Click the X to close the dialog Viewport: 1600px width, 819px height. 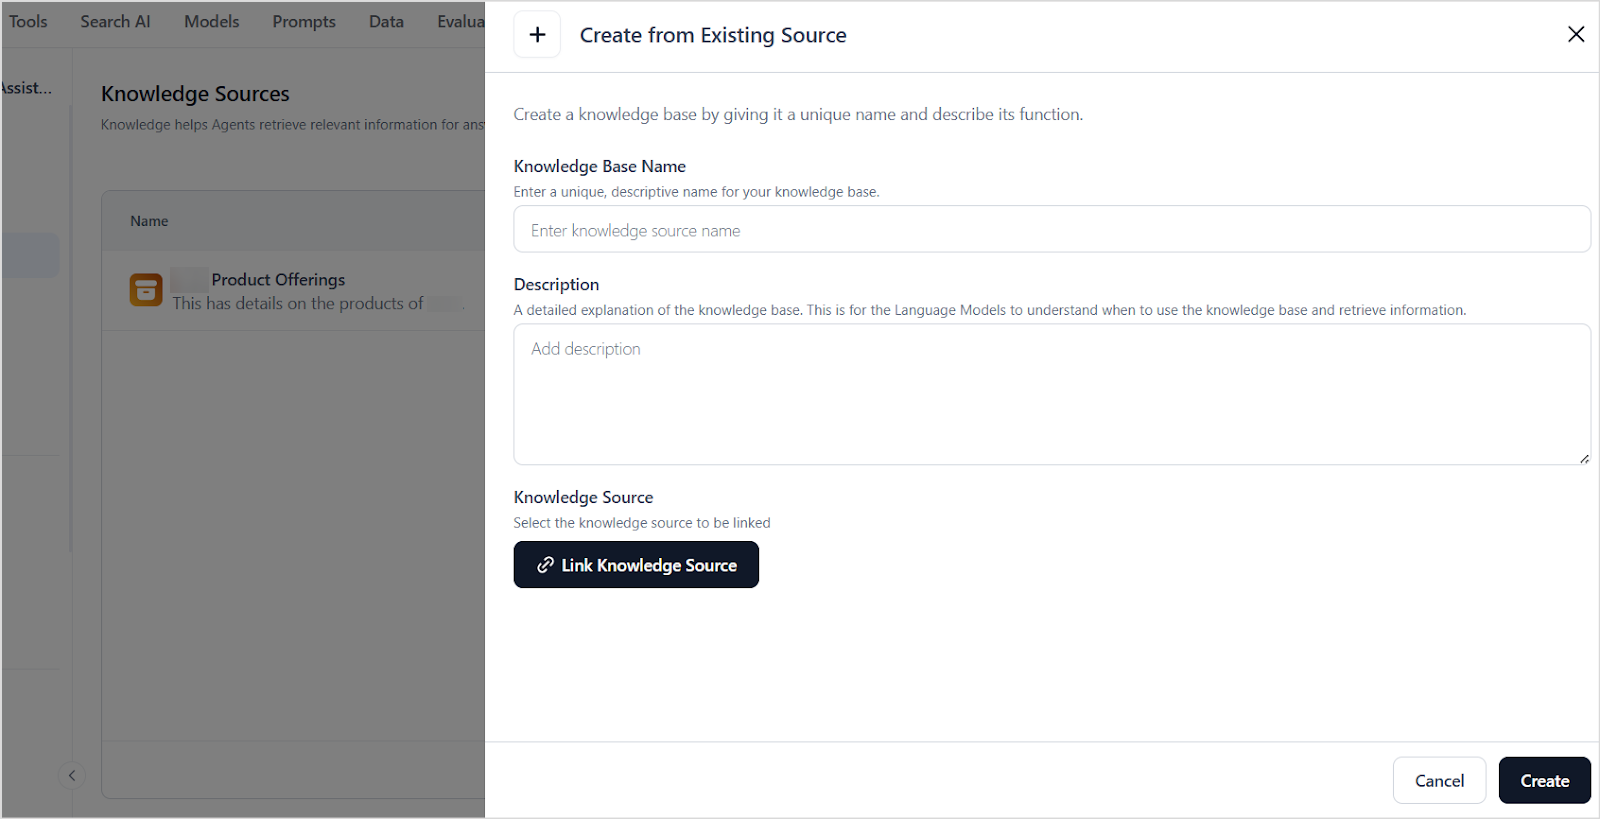(x=1576, y=33)
